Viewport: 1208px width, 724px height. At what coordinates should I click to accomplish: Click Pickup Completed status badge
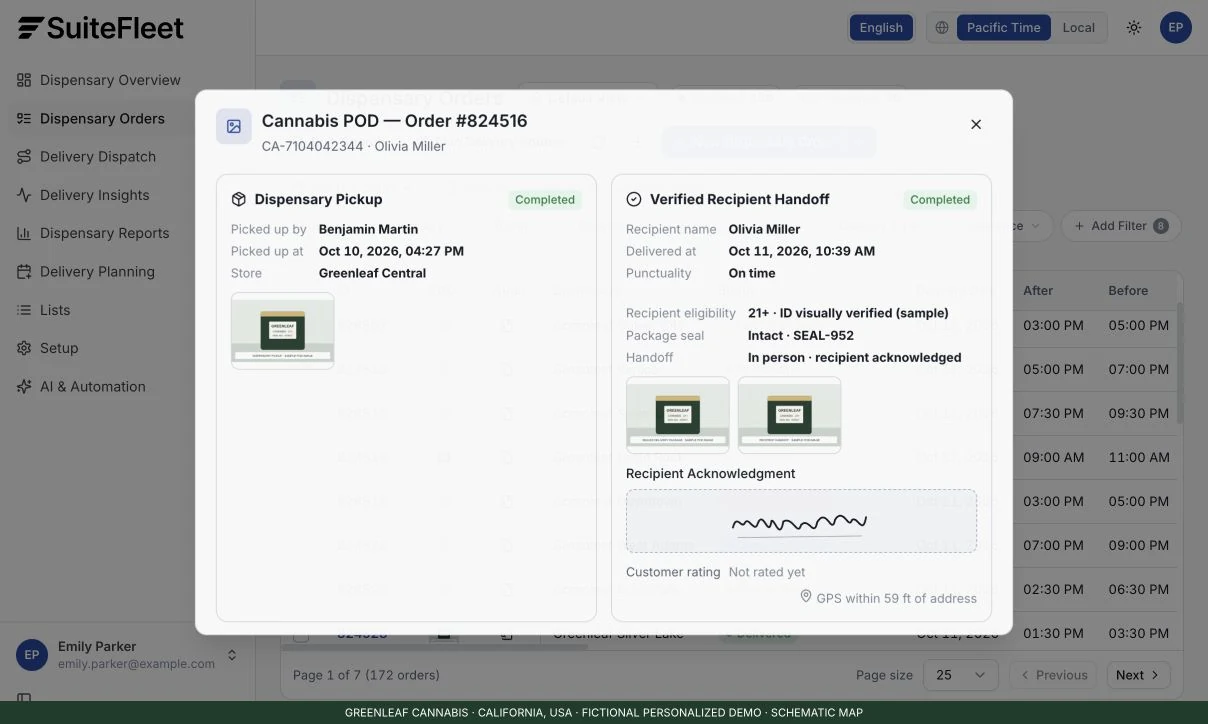(x=545, y=199)
